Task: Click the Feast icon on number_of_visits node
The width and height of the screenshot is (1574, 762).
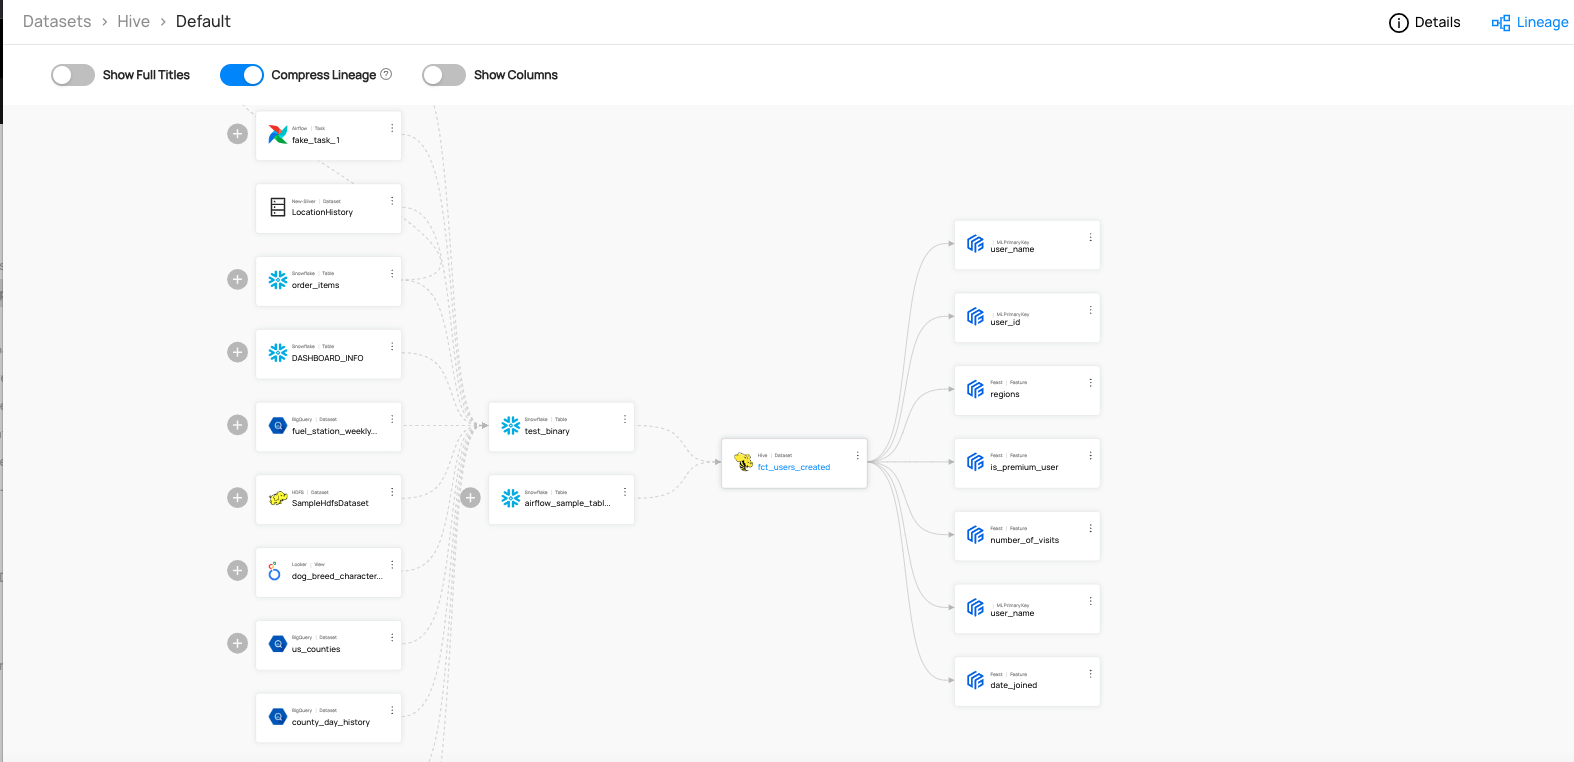Action: (976, 535)
